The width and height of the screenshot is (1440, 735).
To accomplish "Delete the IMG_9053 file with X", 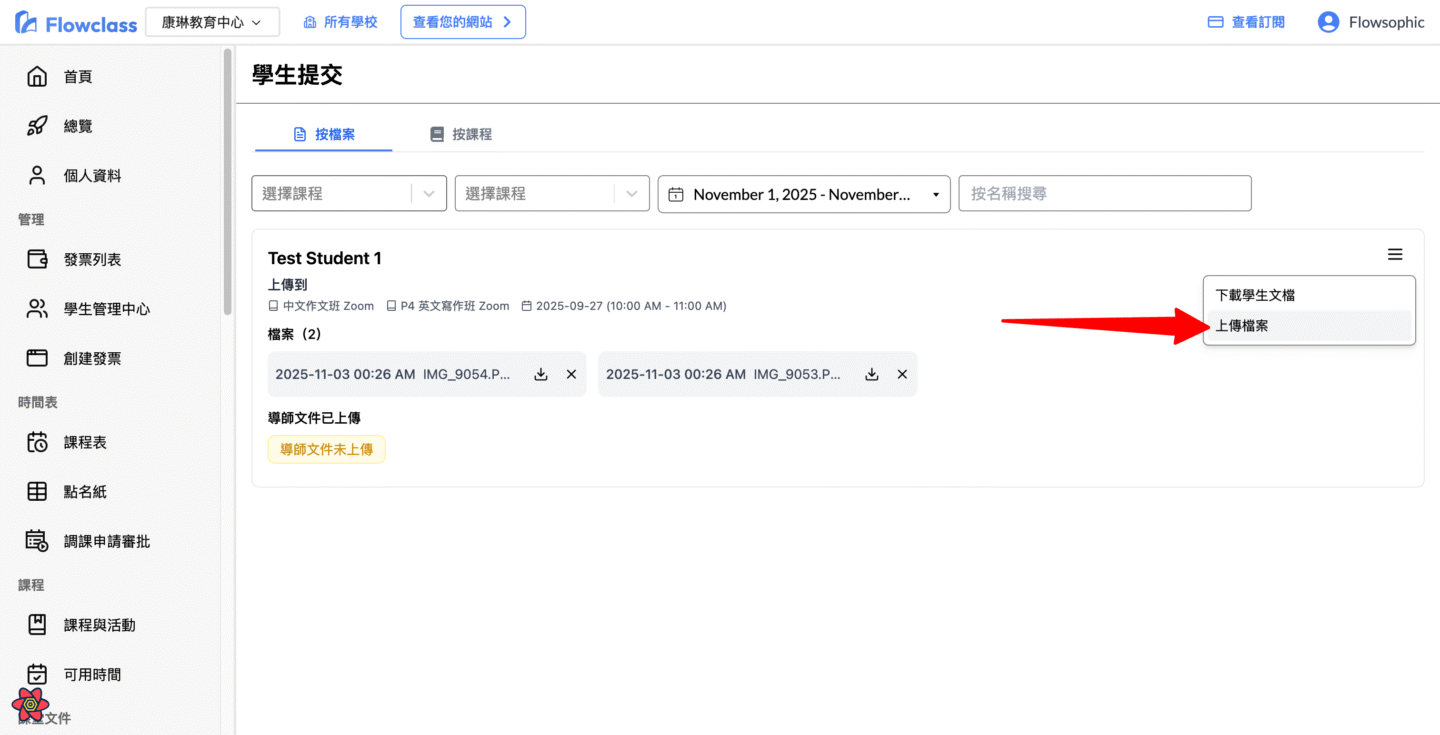I will point(902,374).
